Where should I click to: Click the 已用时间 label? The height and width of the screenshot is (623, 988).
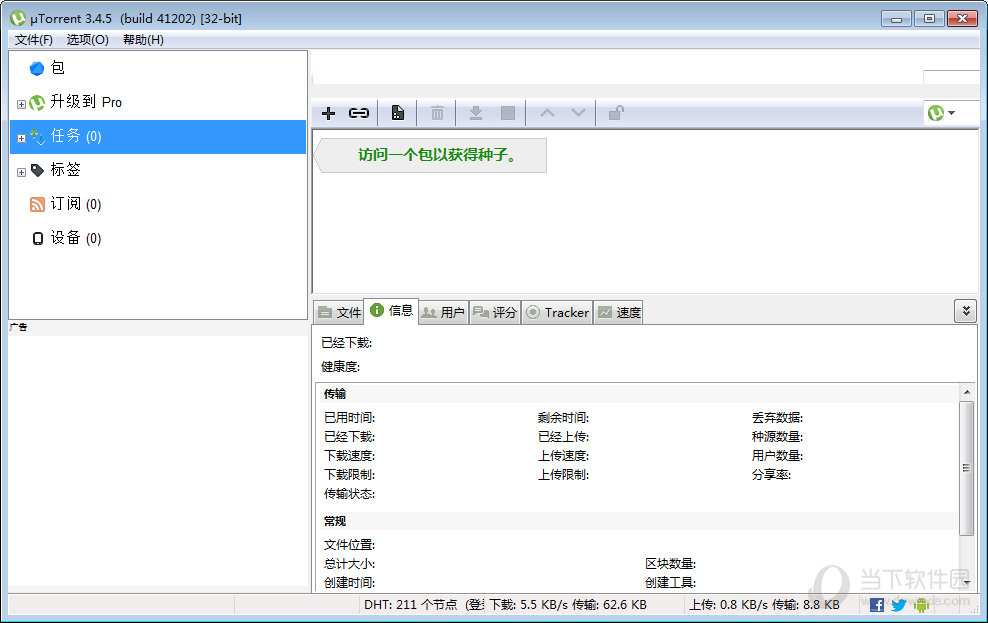349,418
